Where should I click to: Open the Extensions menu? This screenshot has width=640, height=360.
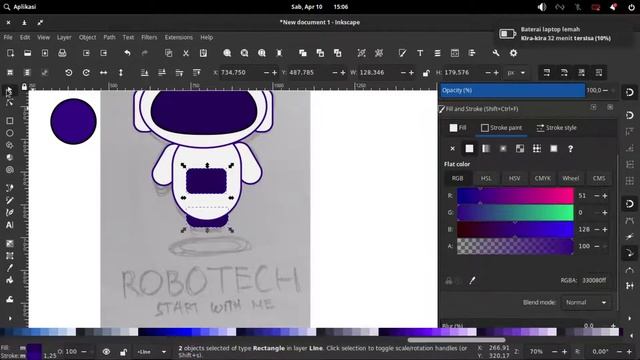[178, 37]
